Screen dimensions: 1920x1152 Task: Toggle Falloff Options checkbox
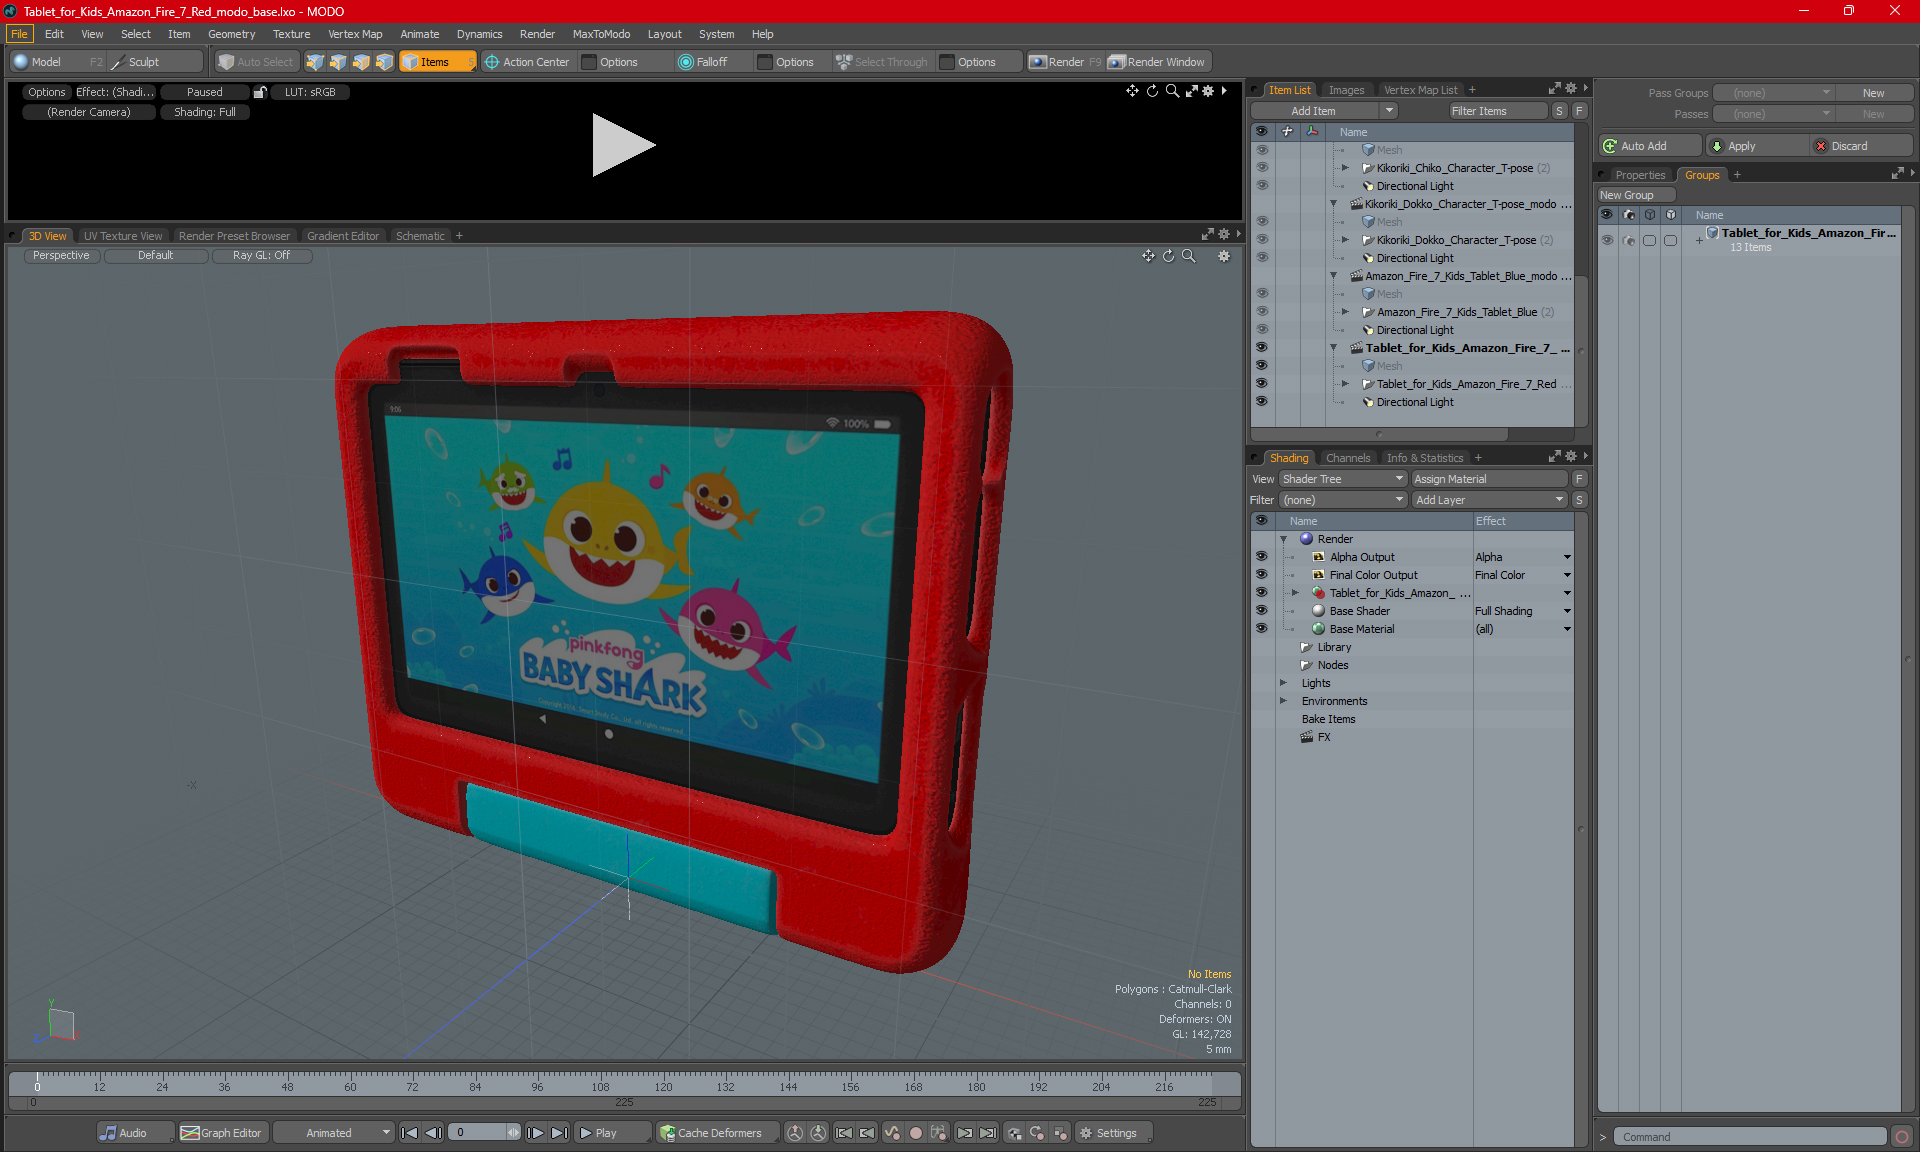765,62
